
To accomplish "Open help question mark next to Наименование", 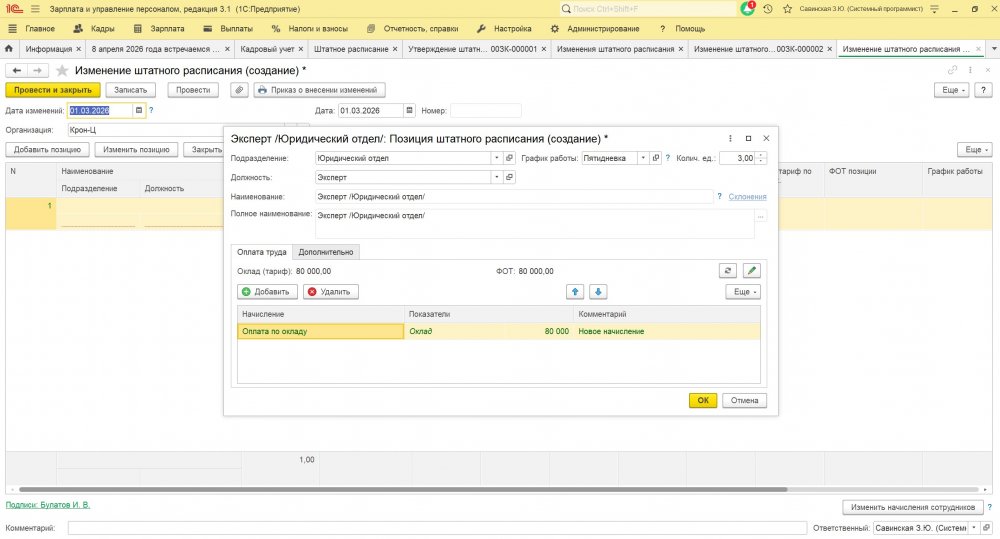I will (x=719, y=196).
